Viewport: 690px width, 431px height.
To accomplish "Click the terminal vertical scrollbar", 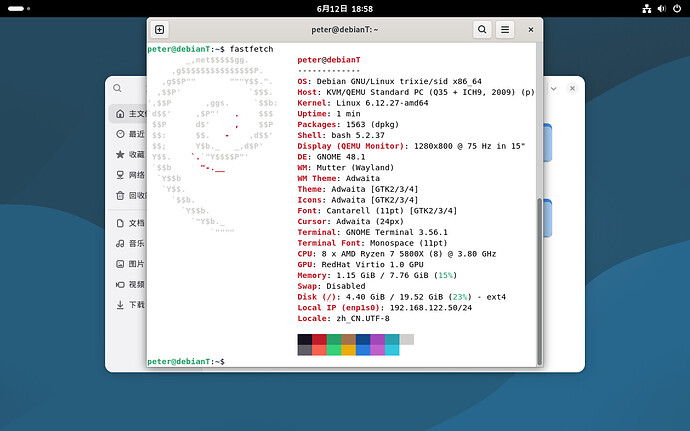I will (539, 281).
